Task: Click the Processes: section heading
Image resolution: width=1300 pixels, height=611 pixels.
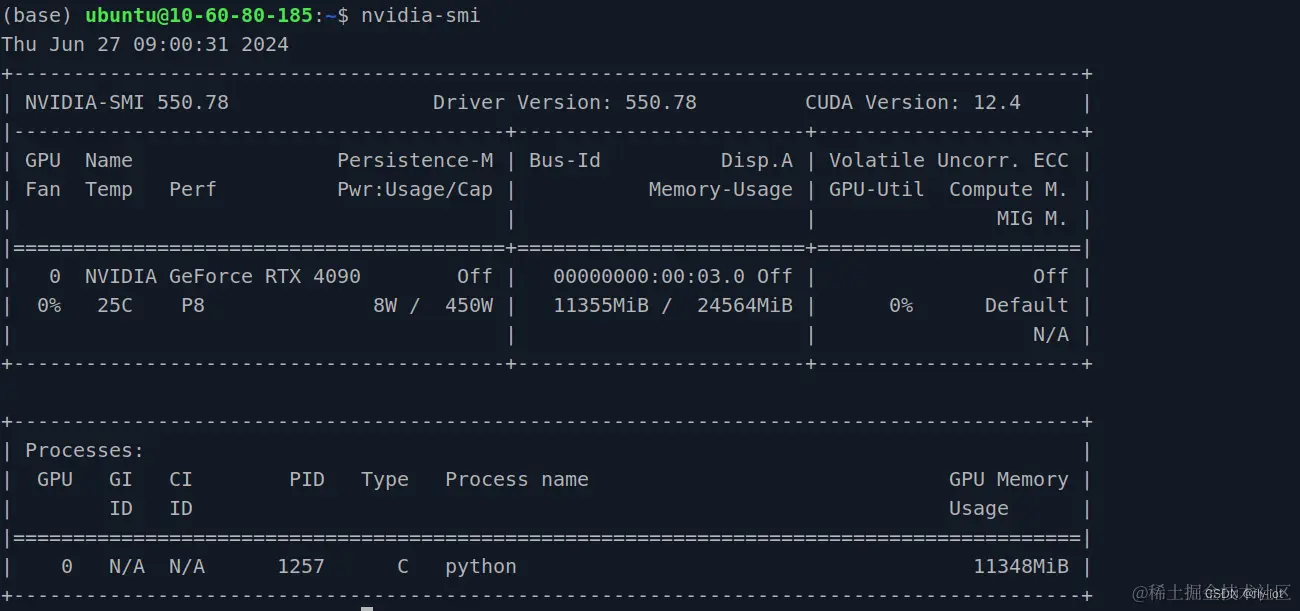Action: click(x=85, y=451)
